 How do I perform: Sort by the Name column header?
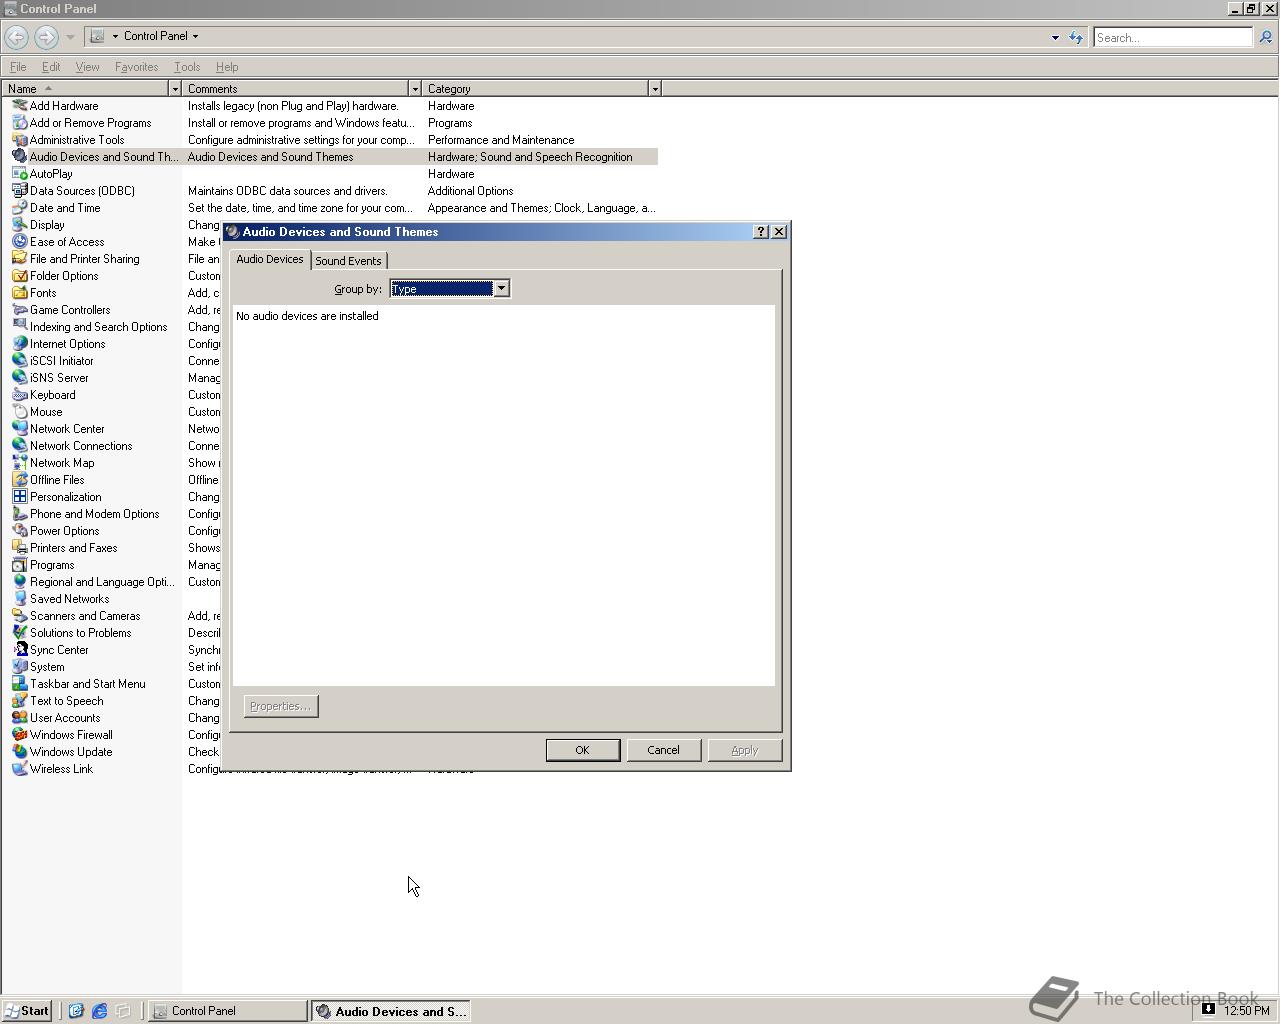pyautogui.click(x=85, y=89)
